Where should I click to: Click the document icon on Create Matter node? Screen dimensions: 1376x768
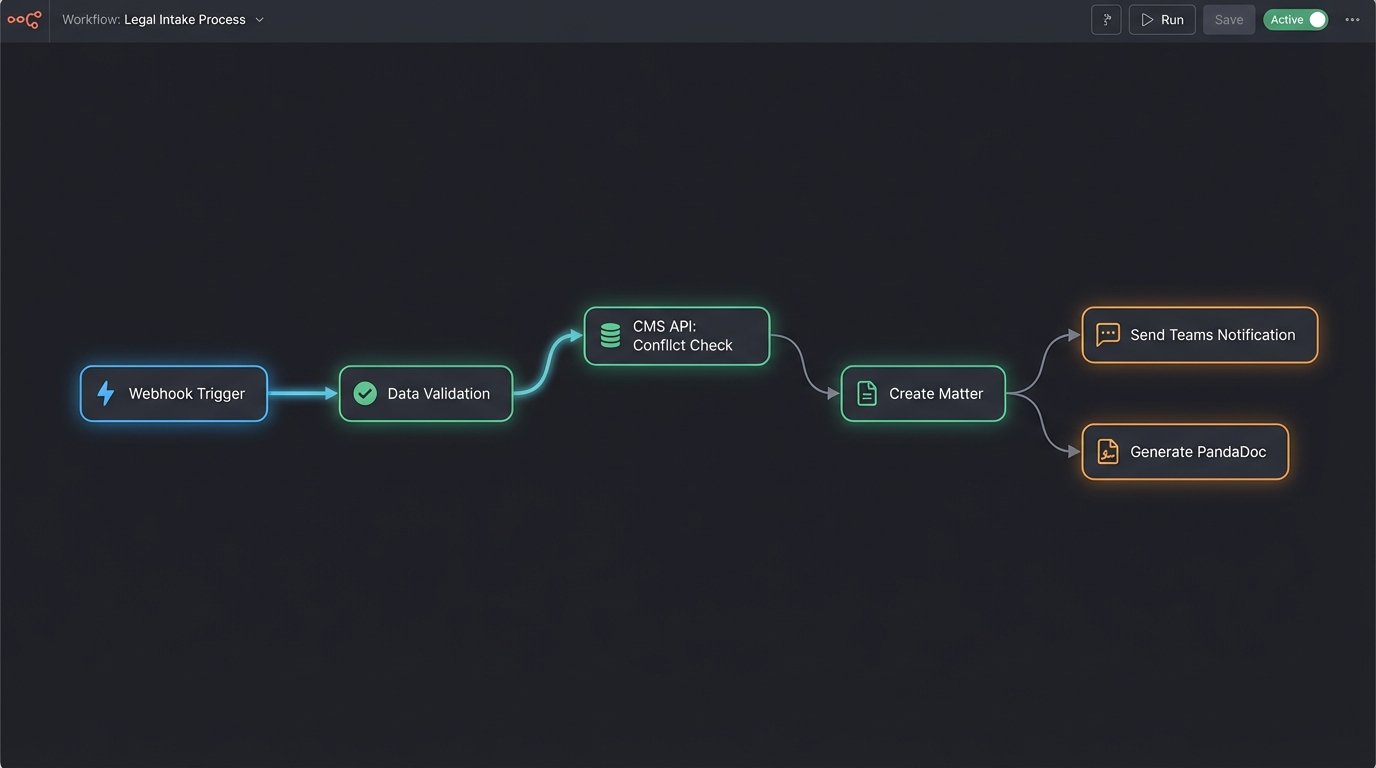tap(864, 393)
